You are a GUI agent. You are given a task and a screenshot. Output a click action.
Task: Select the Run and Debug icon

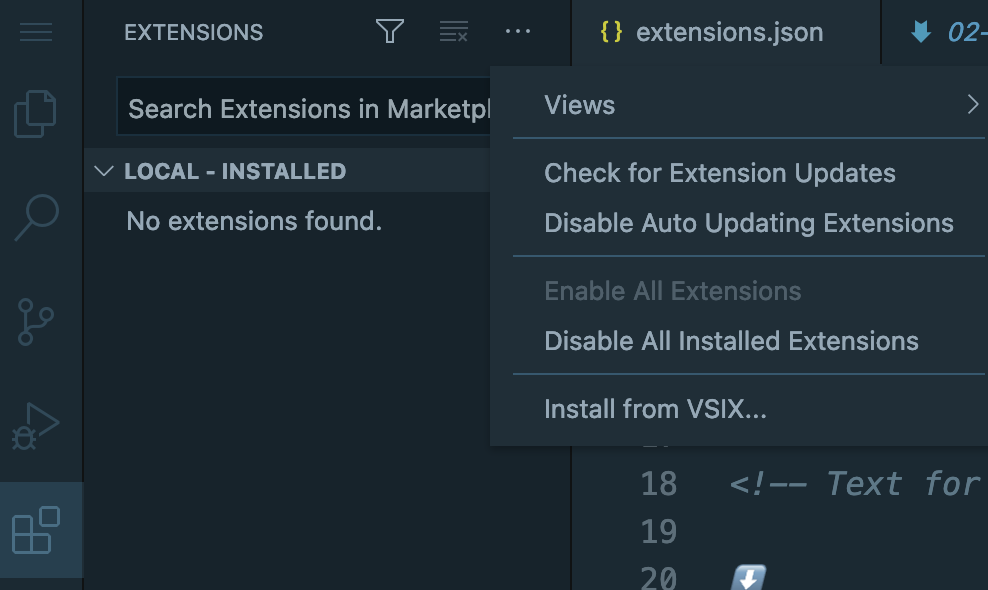pos(36,425)
